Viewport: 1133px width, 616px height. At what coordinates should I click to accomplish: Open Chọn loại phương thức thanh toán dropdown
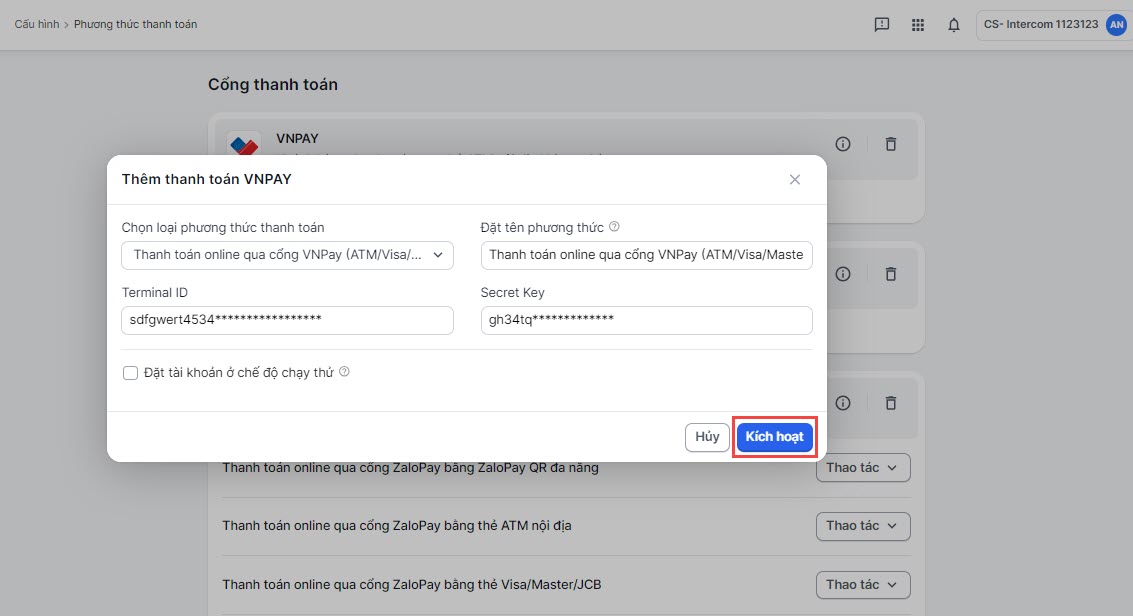pyautogui.click(x=288, y=255)
